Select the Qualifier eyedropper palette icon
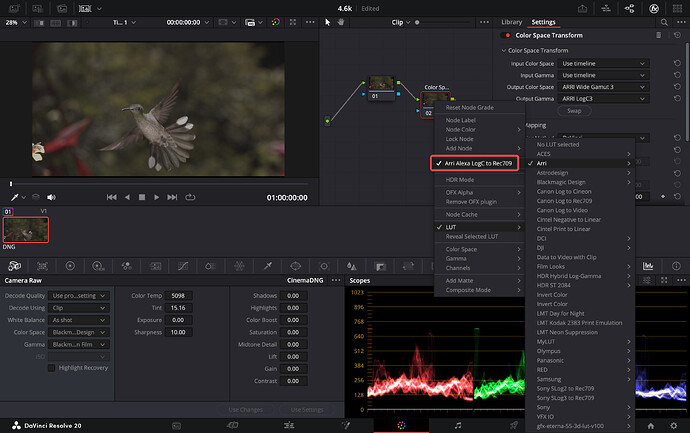The width and height of the screenshot is (690, 433). point(268,266)
